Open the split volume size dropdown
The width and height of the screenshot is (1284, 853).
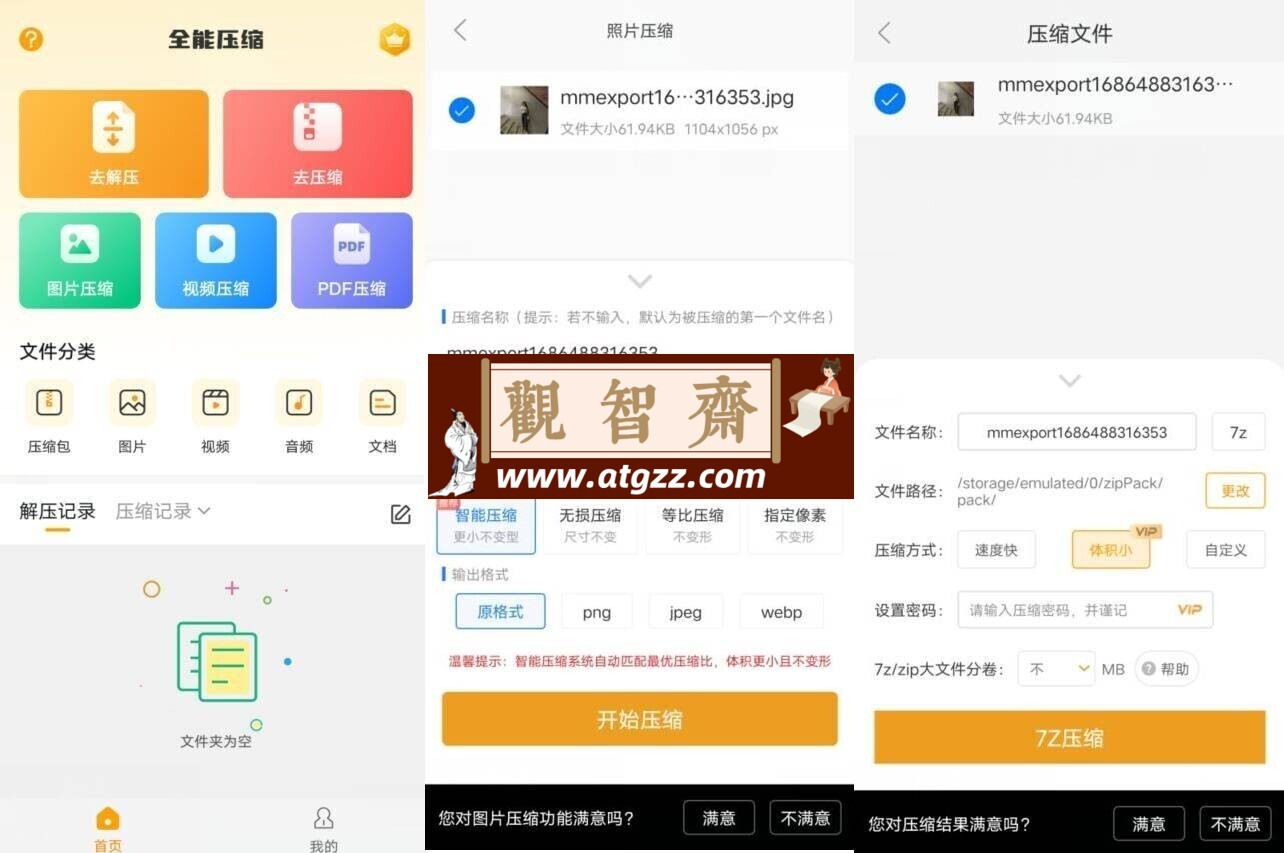1057,669
